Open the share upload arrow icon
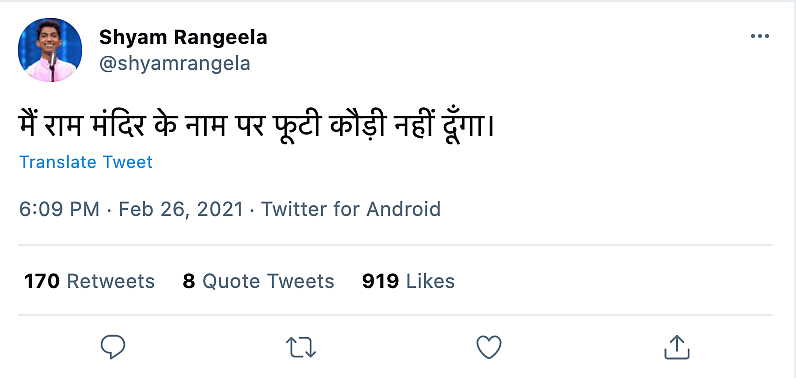This screenshot has height=378, width=796. [x=677, y=347]
